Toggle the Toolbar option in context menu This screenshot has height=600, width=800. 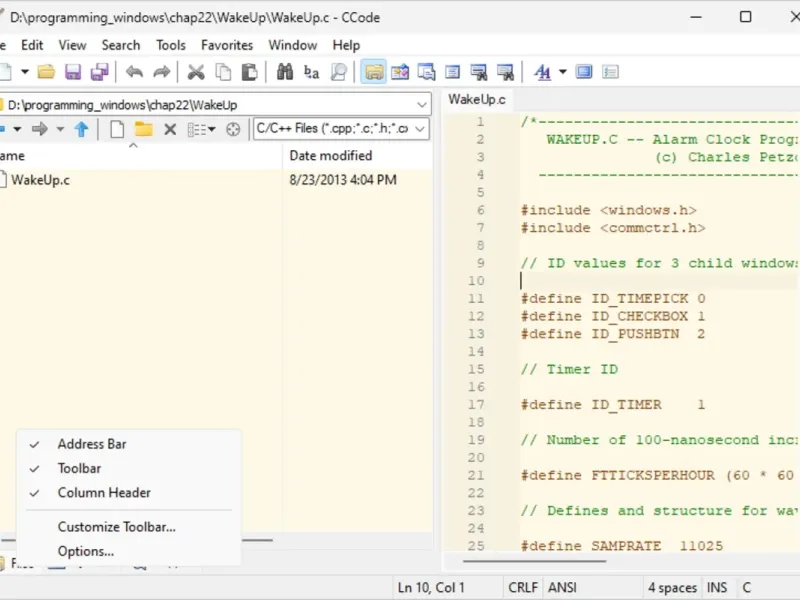(79, 468)
